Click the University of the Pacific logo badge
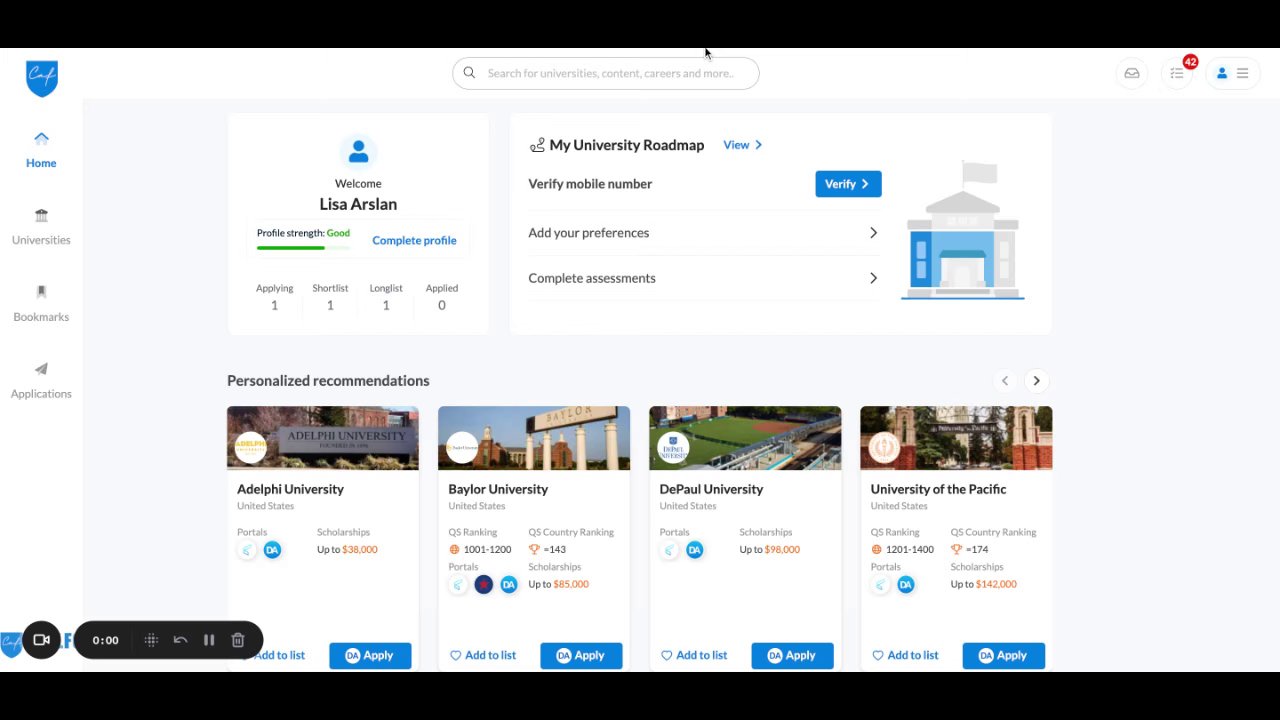The image size is (1280, 720). point(884,447)
